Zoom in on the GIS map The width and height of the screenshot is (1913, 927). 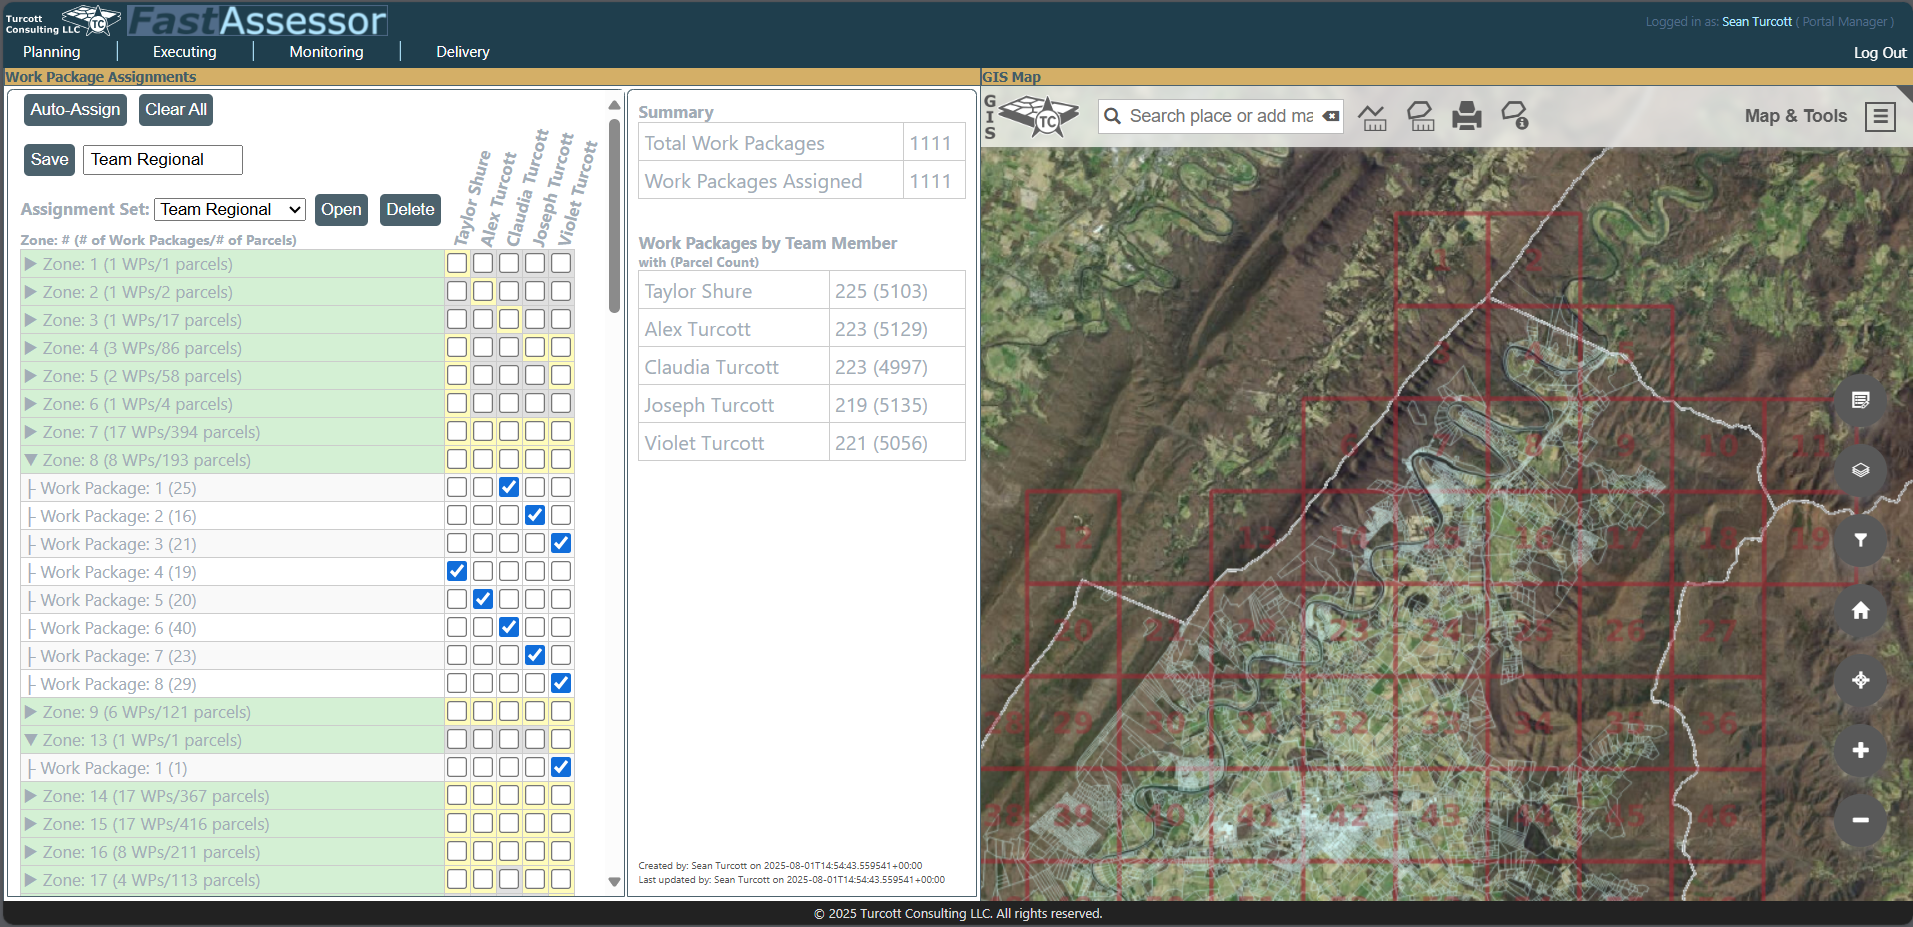tap(1860, 751)
